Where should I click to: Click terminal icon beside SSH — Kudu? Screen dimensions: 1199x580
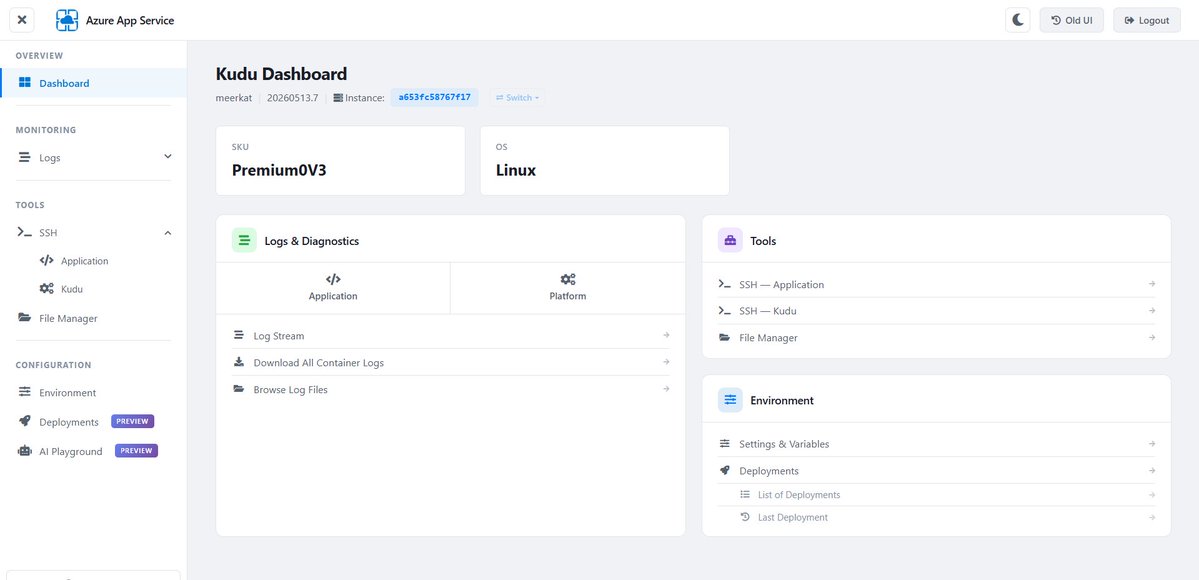pyautogui.click(x=725, y=311)
